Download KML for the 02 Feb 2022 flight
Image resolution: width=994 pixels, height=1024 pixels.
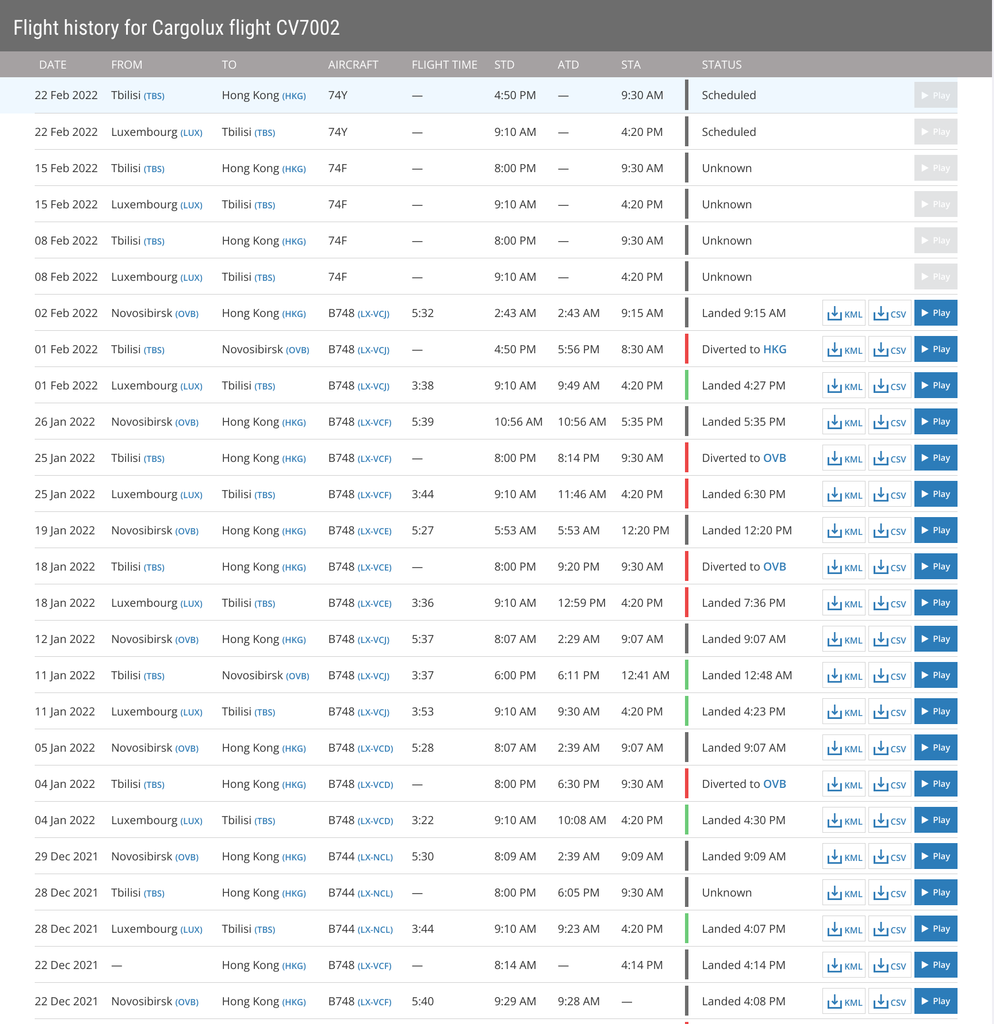[x=844, y=313]
